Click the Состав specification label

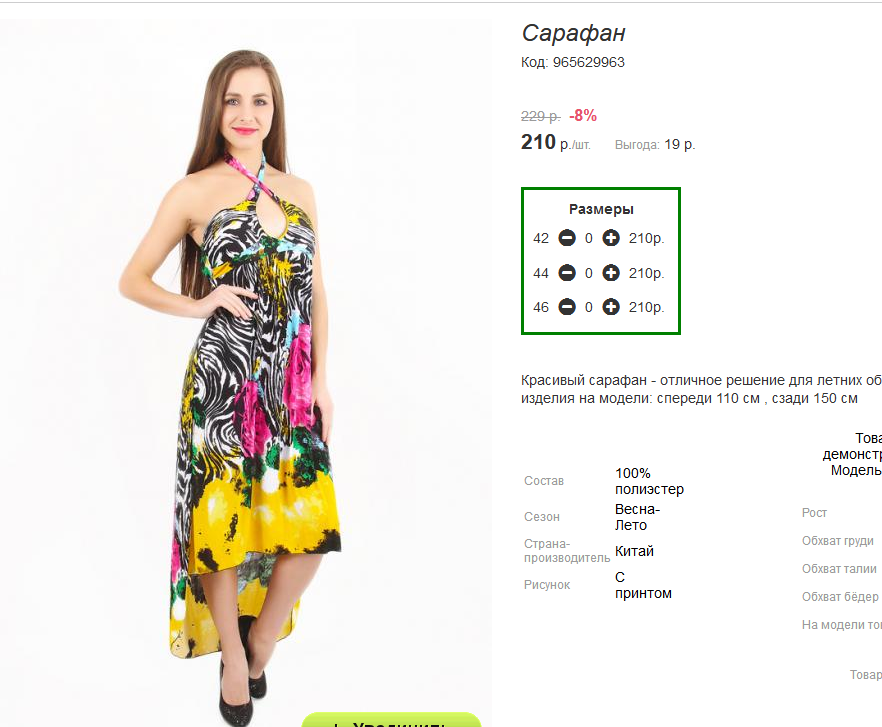coord(544,481)
